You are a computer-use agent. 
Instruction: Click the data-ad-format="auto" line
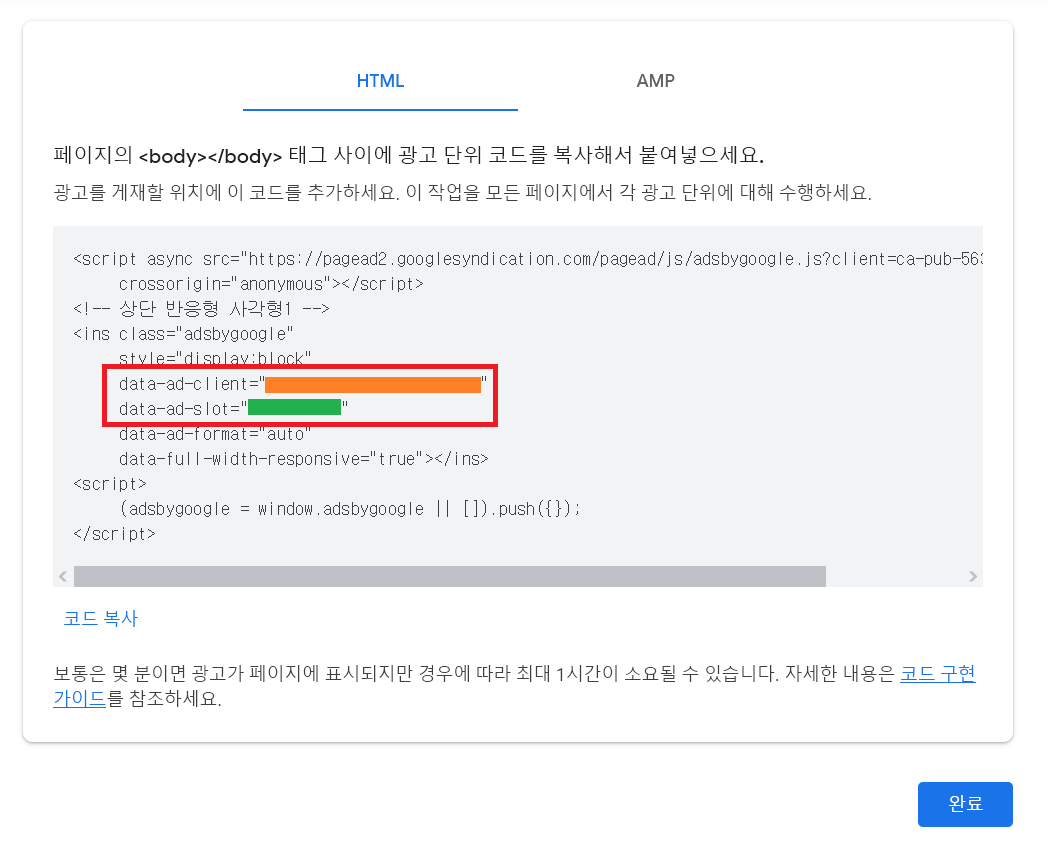click(215, 434)
